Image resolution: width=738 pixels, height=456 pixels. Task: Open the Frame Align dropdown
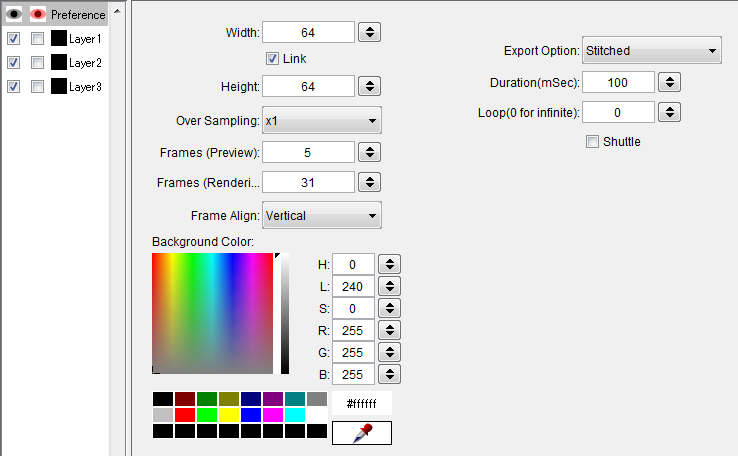tap(322, 216)
